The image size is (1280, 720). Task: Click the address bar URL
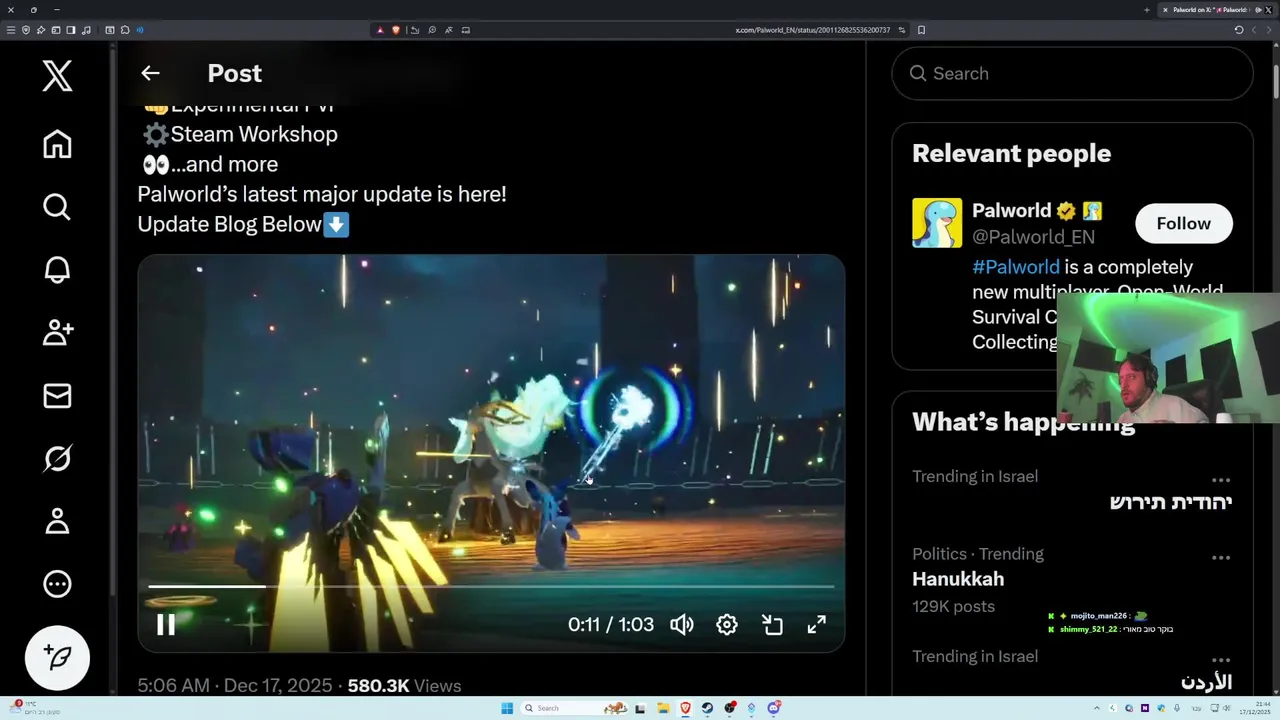(813, 30)
